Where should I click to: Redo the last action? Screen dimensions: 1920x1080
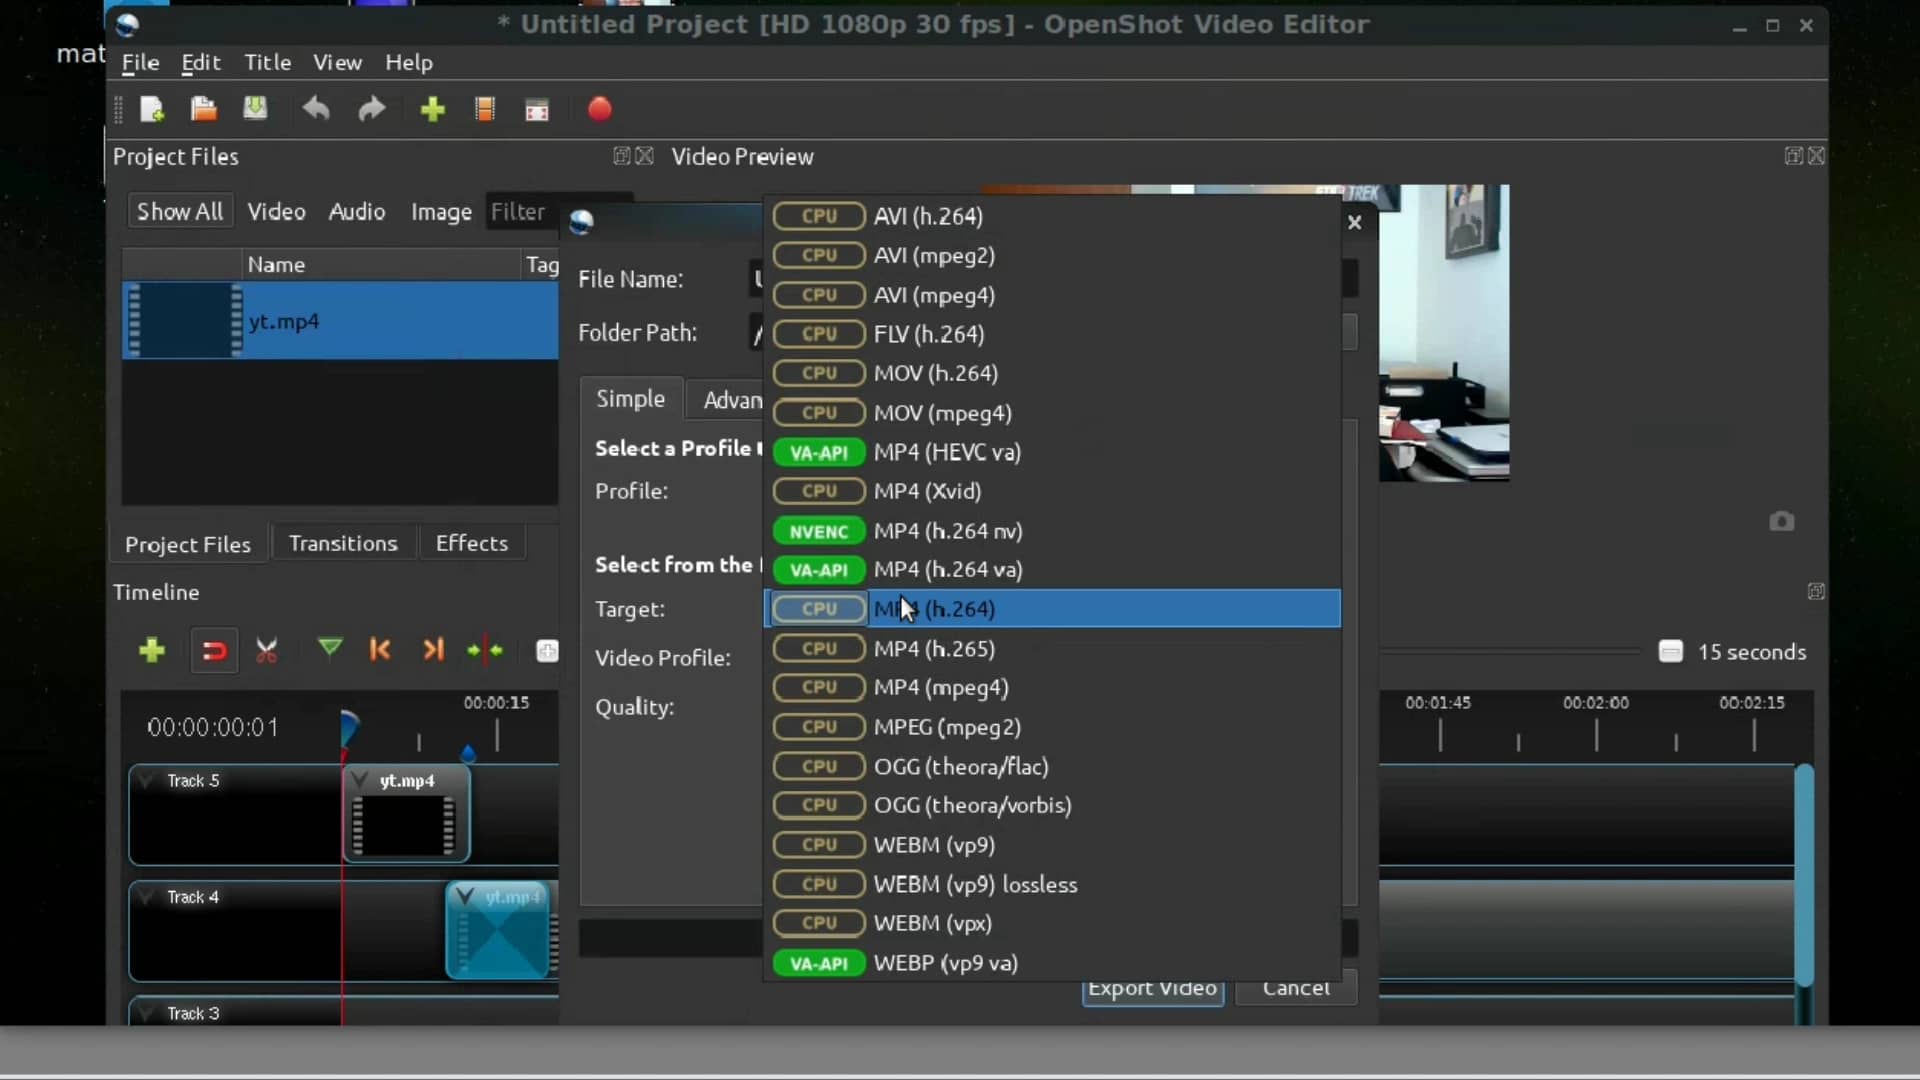371,110
